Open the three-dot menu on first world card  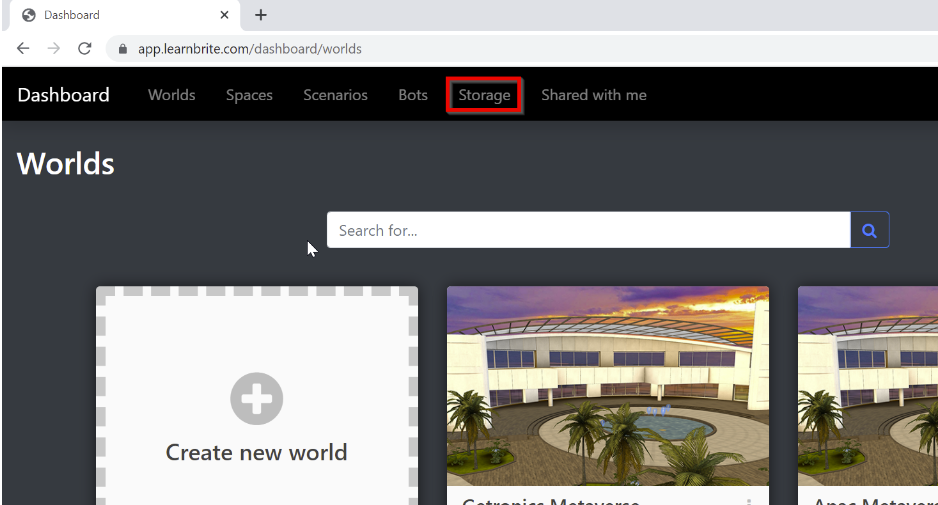[x=748, y=501]
